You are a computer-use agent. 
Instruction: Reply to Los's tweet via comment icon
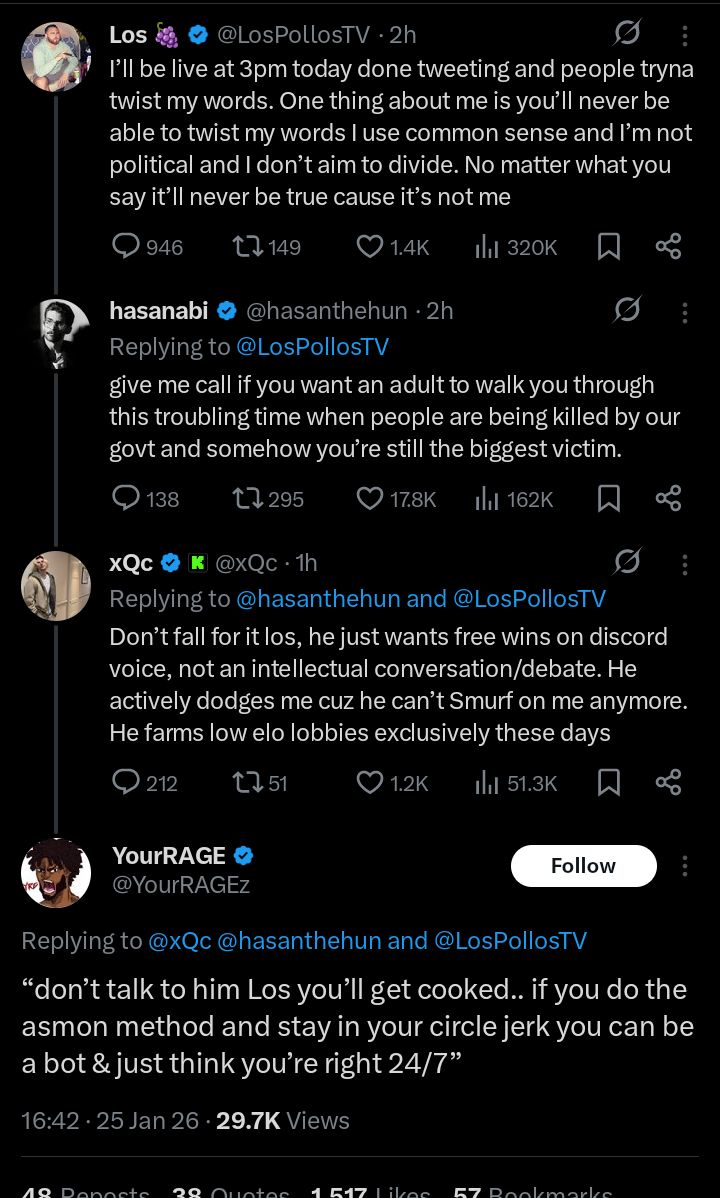click(x=126, y=246)
